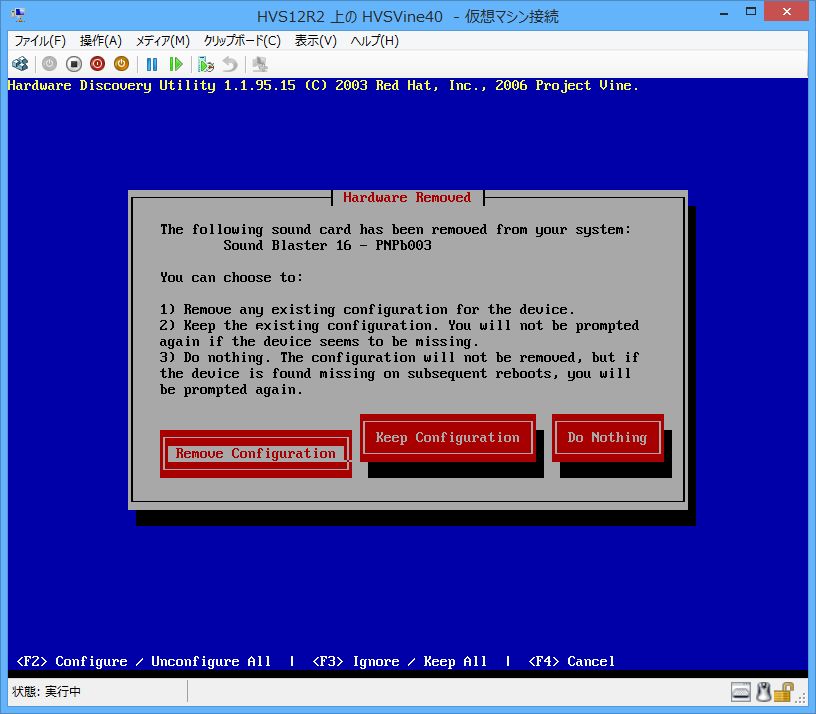Image resolution: width=816 pixels, height=714 pixels.
Task: Click the <F2> Configure / Unconfigure All text
Action: 144,661
